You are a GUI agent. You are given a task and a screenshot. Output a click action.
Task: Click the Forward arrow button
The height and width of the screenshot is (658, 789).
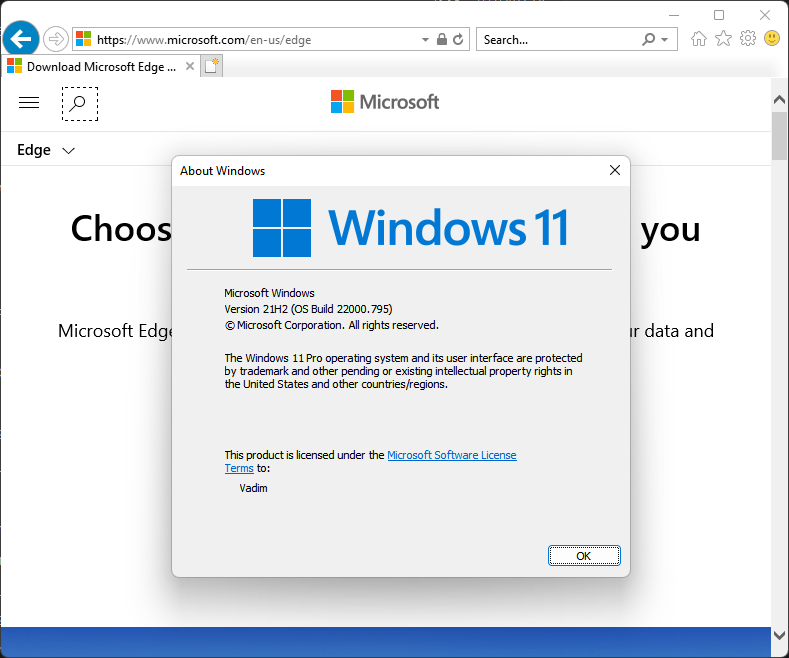tap(55, 39)
